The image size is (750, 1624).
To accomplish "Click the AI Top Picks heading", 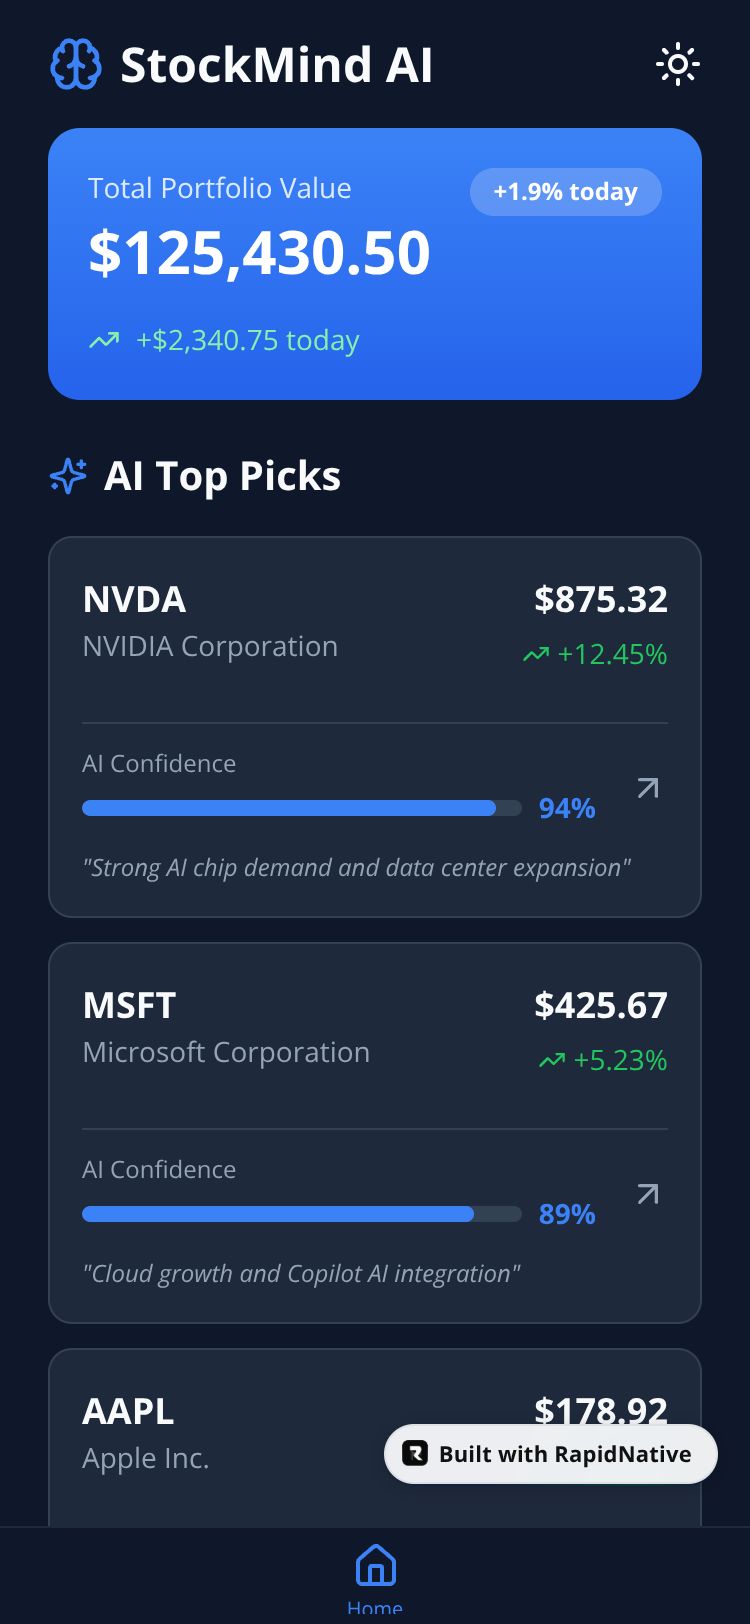I will 222,476.
